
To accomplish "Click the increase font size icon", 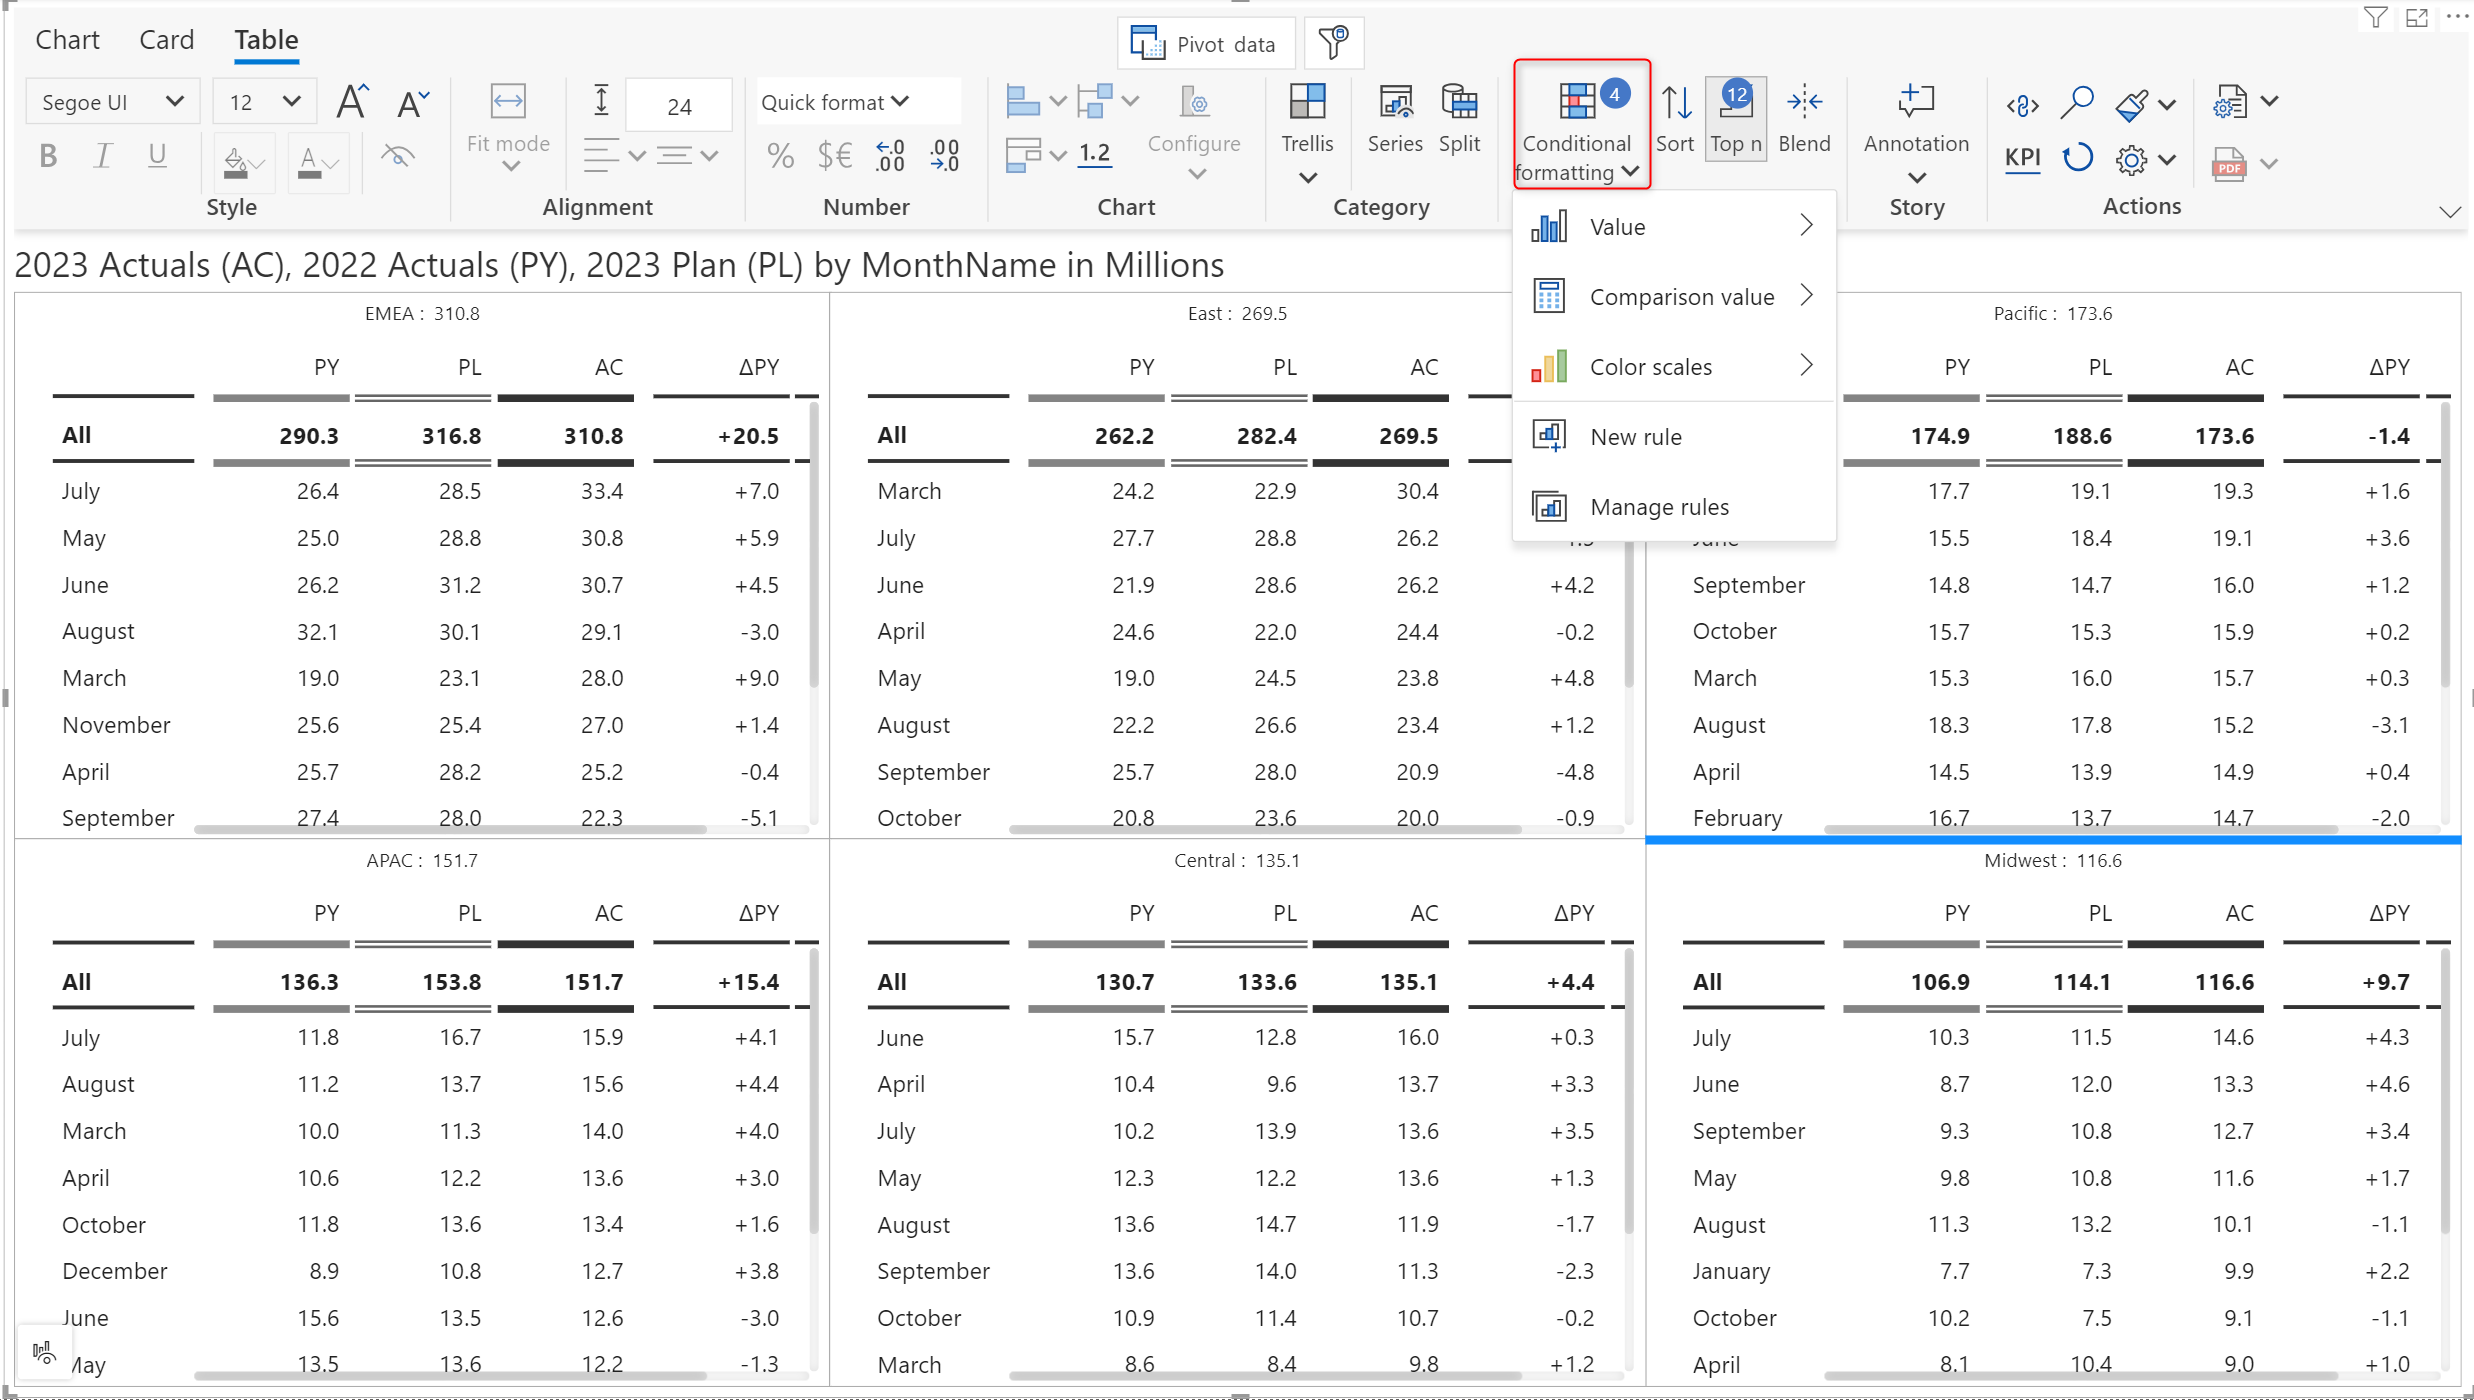I will [x=352, y=102].
